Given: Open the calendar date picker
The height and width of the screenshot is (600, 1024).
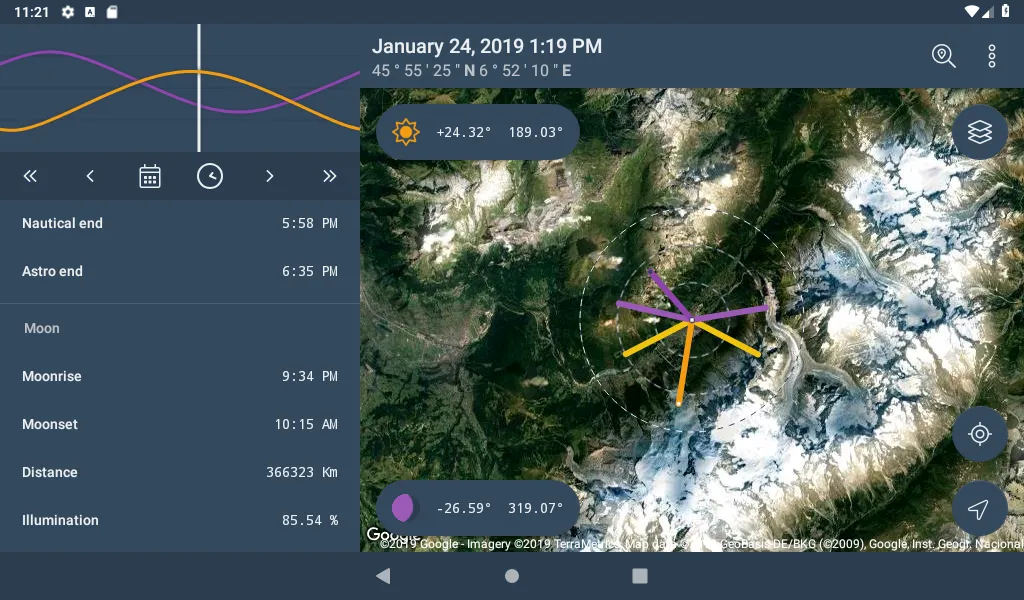Looking at the screenshot, I should click(150, 176).
